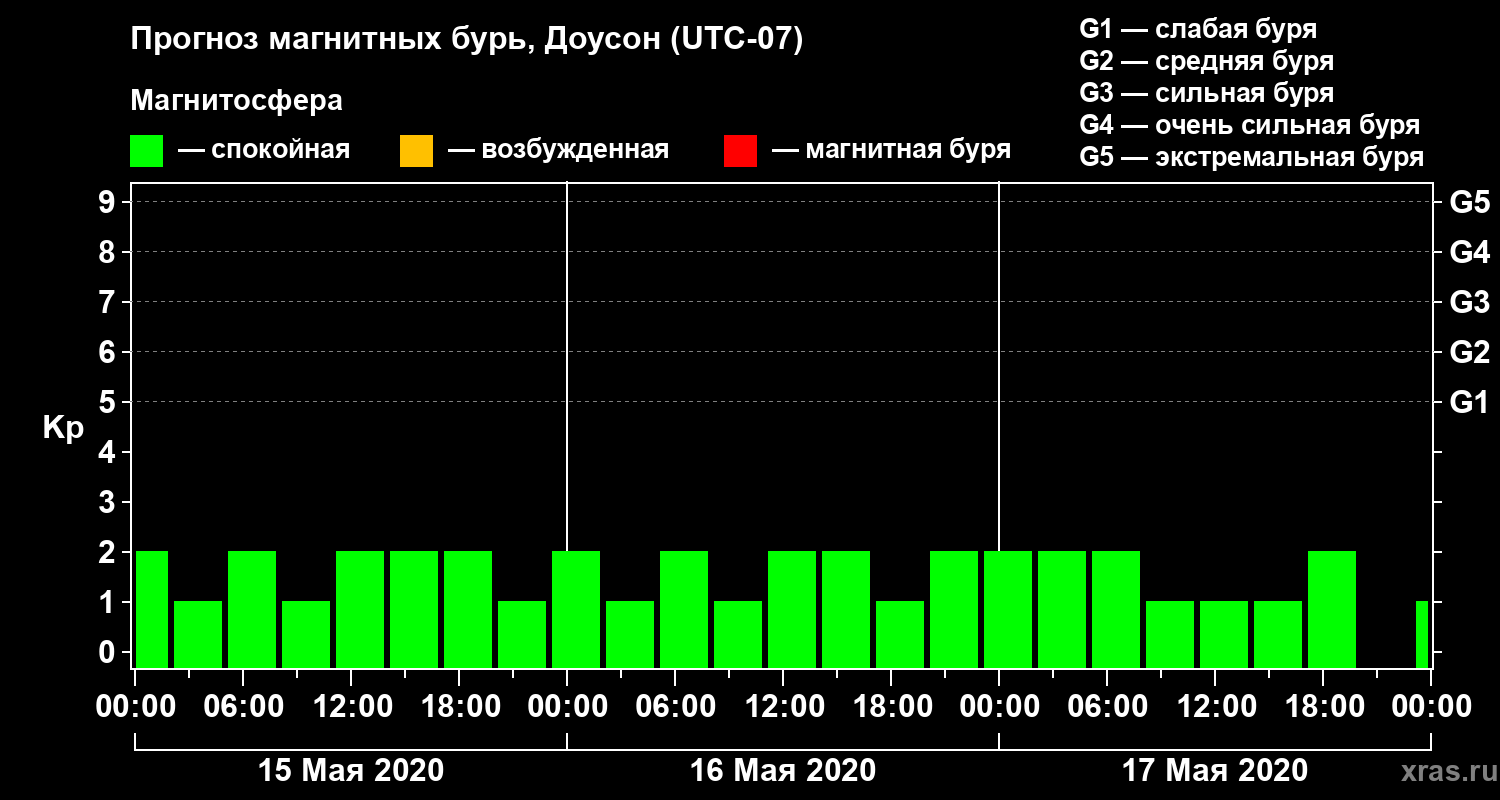The height and width of the screenshot is (800, 1500).
Task: Click the 'Магнитосфера' heading
Action: pos(236,101)
